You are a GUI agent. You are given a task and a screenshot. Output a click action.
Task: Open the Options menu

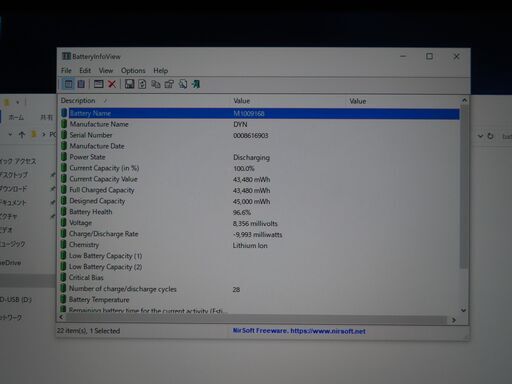tap(133, 70)
